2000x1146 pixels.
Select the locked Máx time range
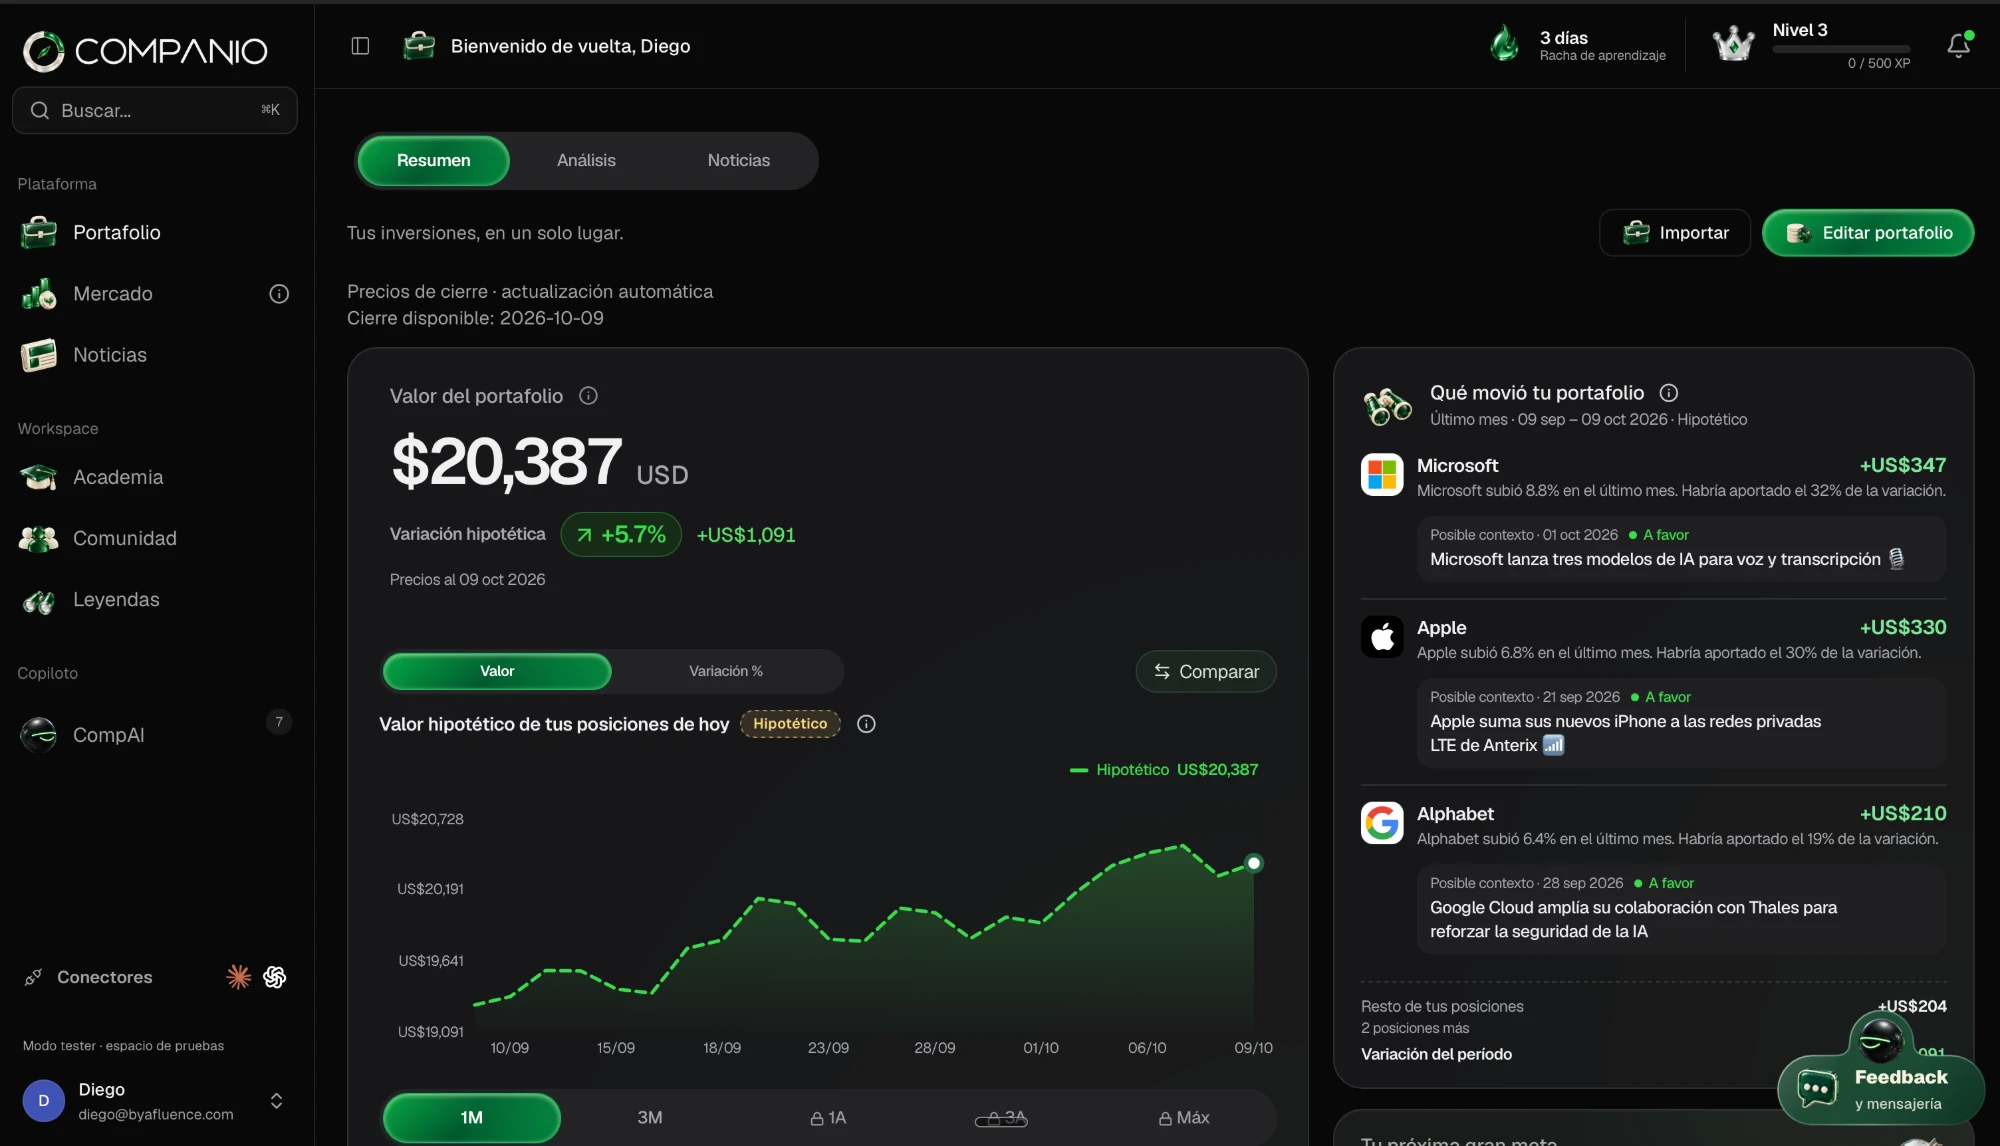[x=1184, y=1117]
